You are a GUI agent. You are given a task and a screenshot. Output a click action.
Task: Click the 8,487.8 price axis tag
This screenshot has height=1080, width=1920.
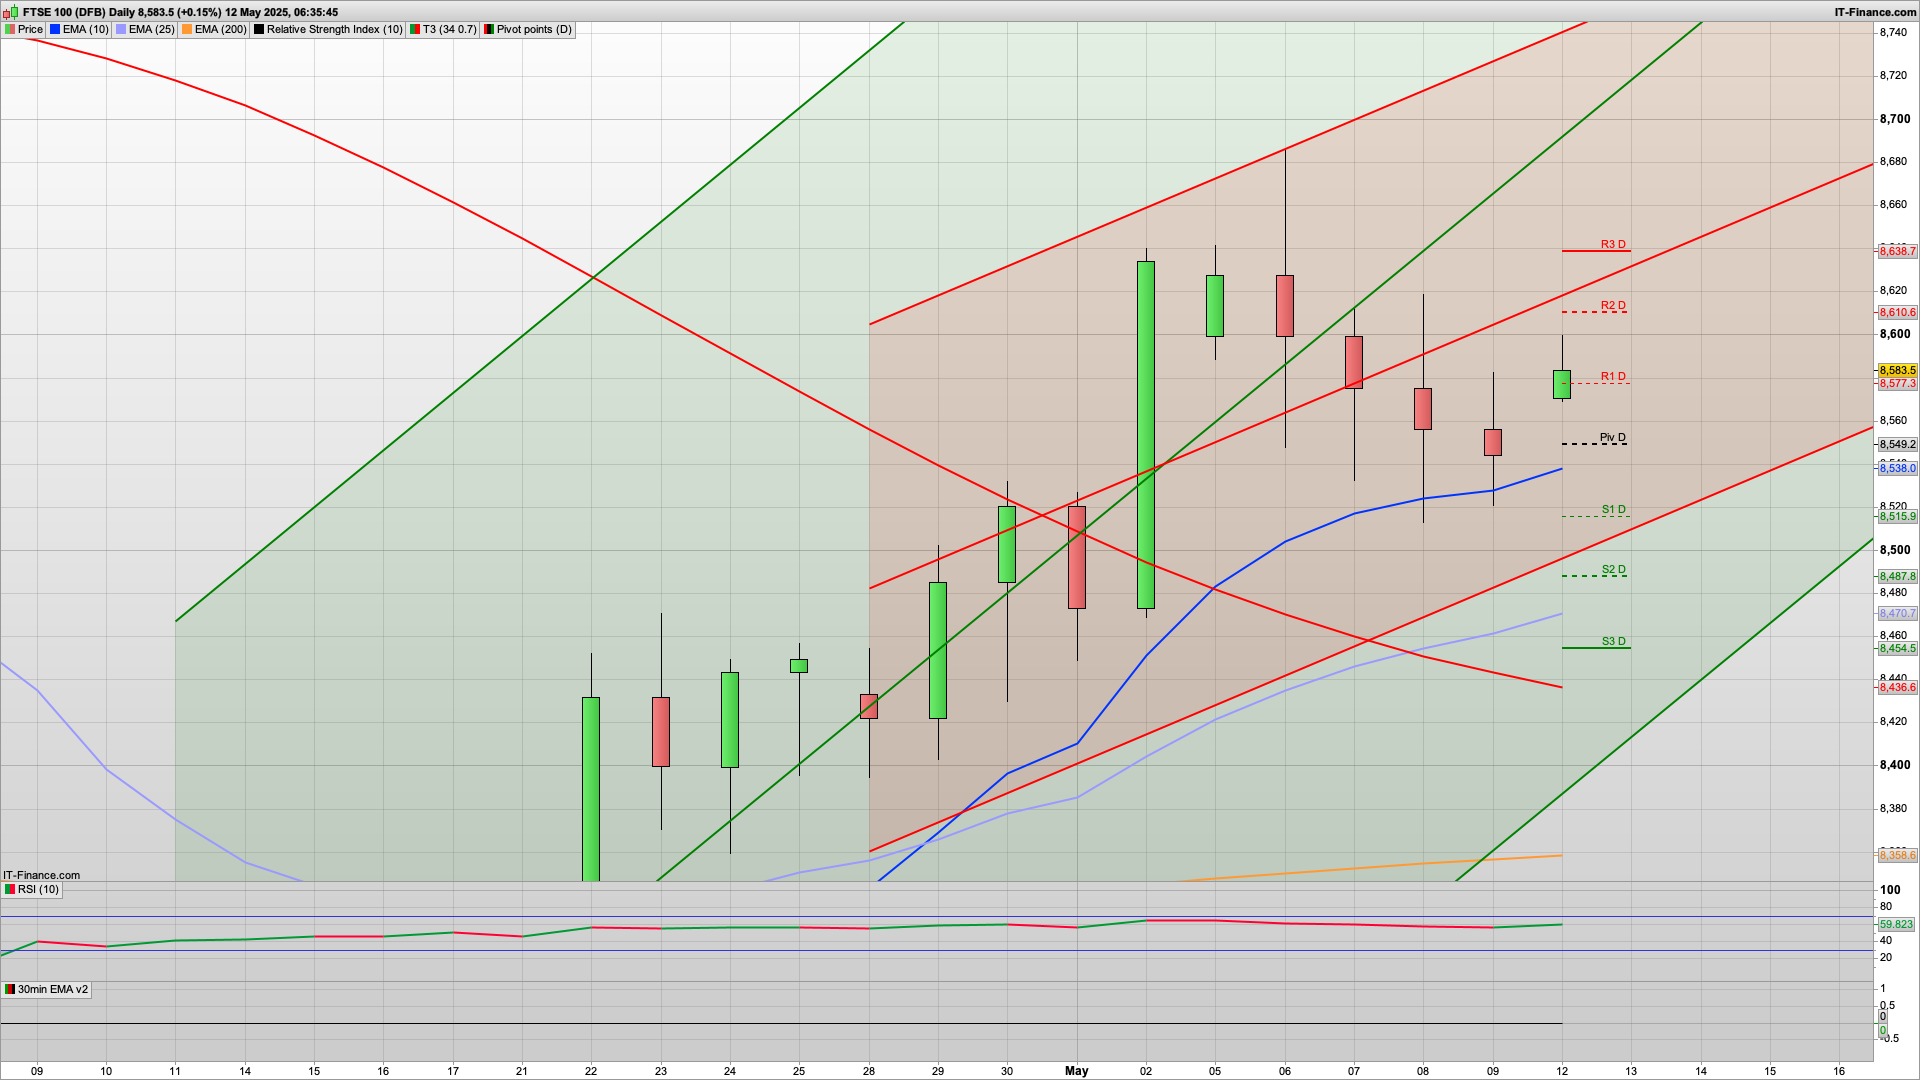(1897, 576)
